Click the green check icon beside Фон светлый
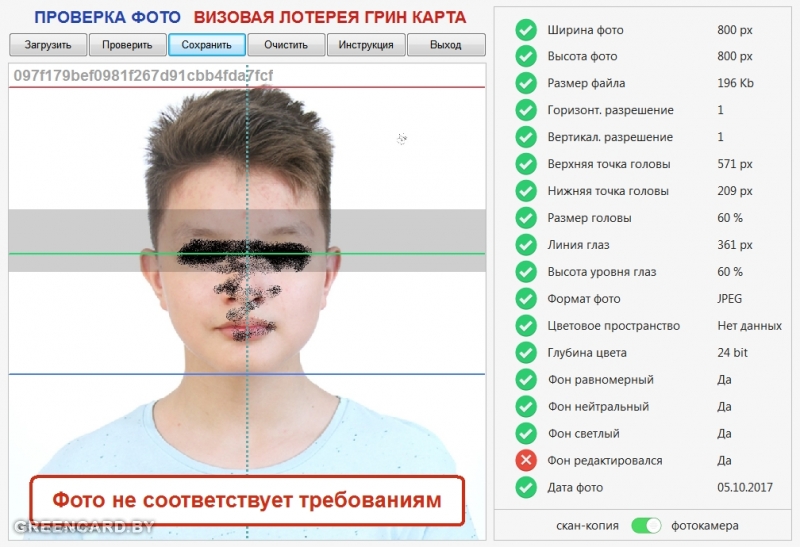This screenshot has height=547, width=800. coord(526,434)
